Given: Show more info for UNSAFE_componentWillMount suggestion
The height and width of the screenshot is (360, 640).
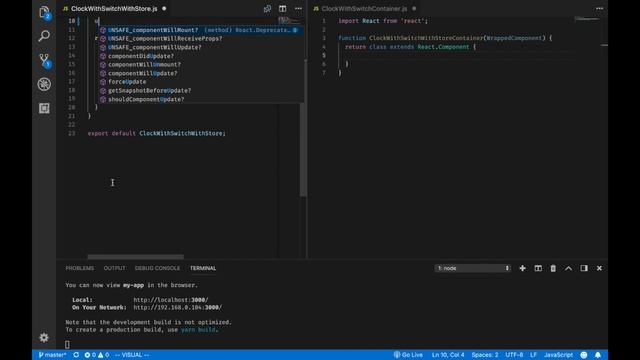Looking at the screenshot, I should tap(295, 30).
